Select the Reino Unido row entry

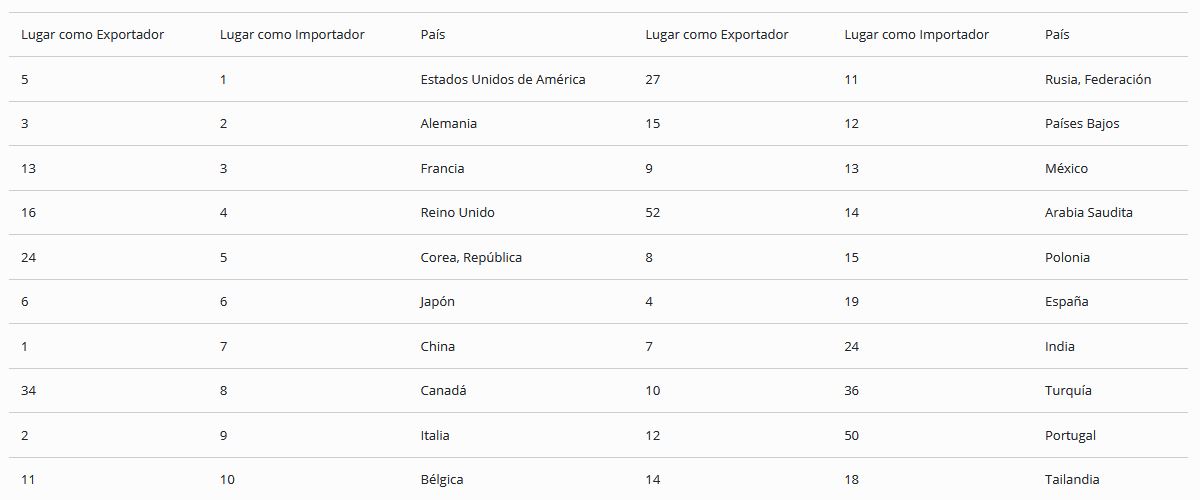pos(457,212)
